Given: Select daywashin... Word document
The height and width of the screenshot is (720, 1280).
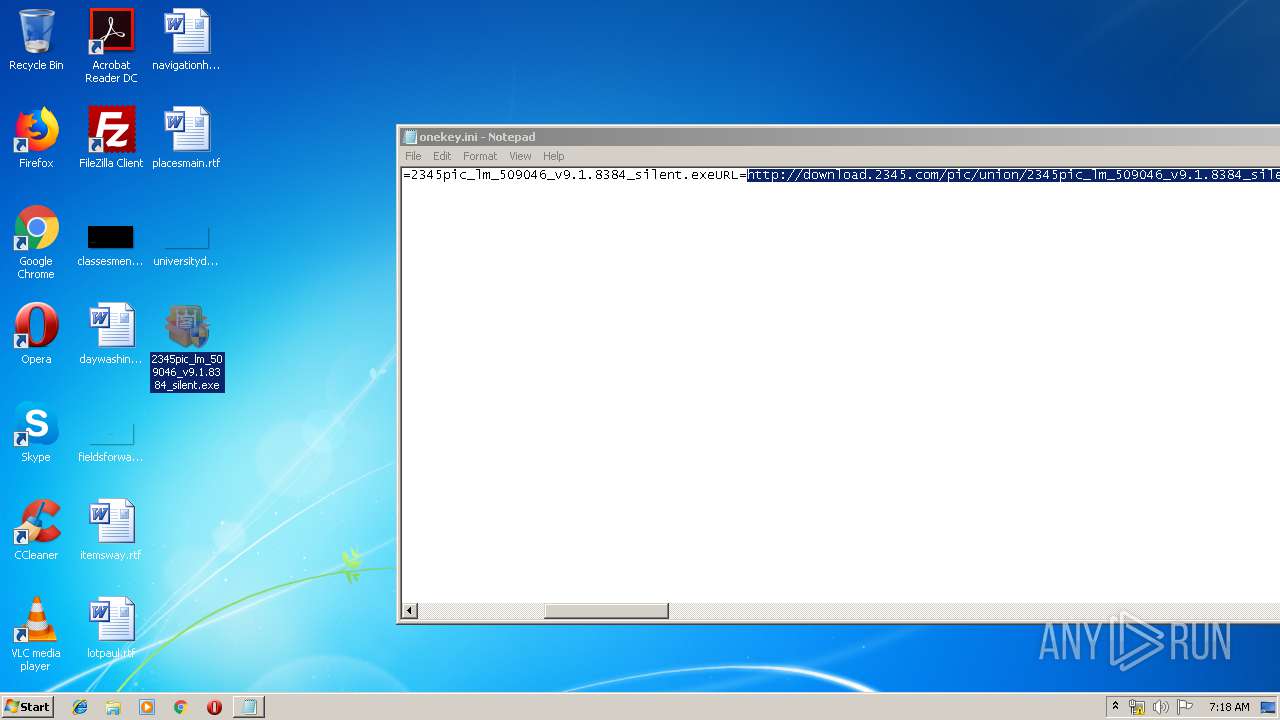Looking at the screenshot, I should pyautogui.click(x=111, y=334).
